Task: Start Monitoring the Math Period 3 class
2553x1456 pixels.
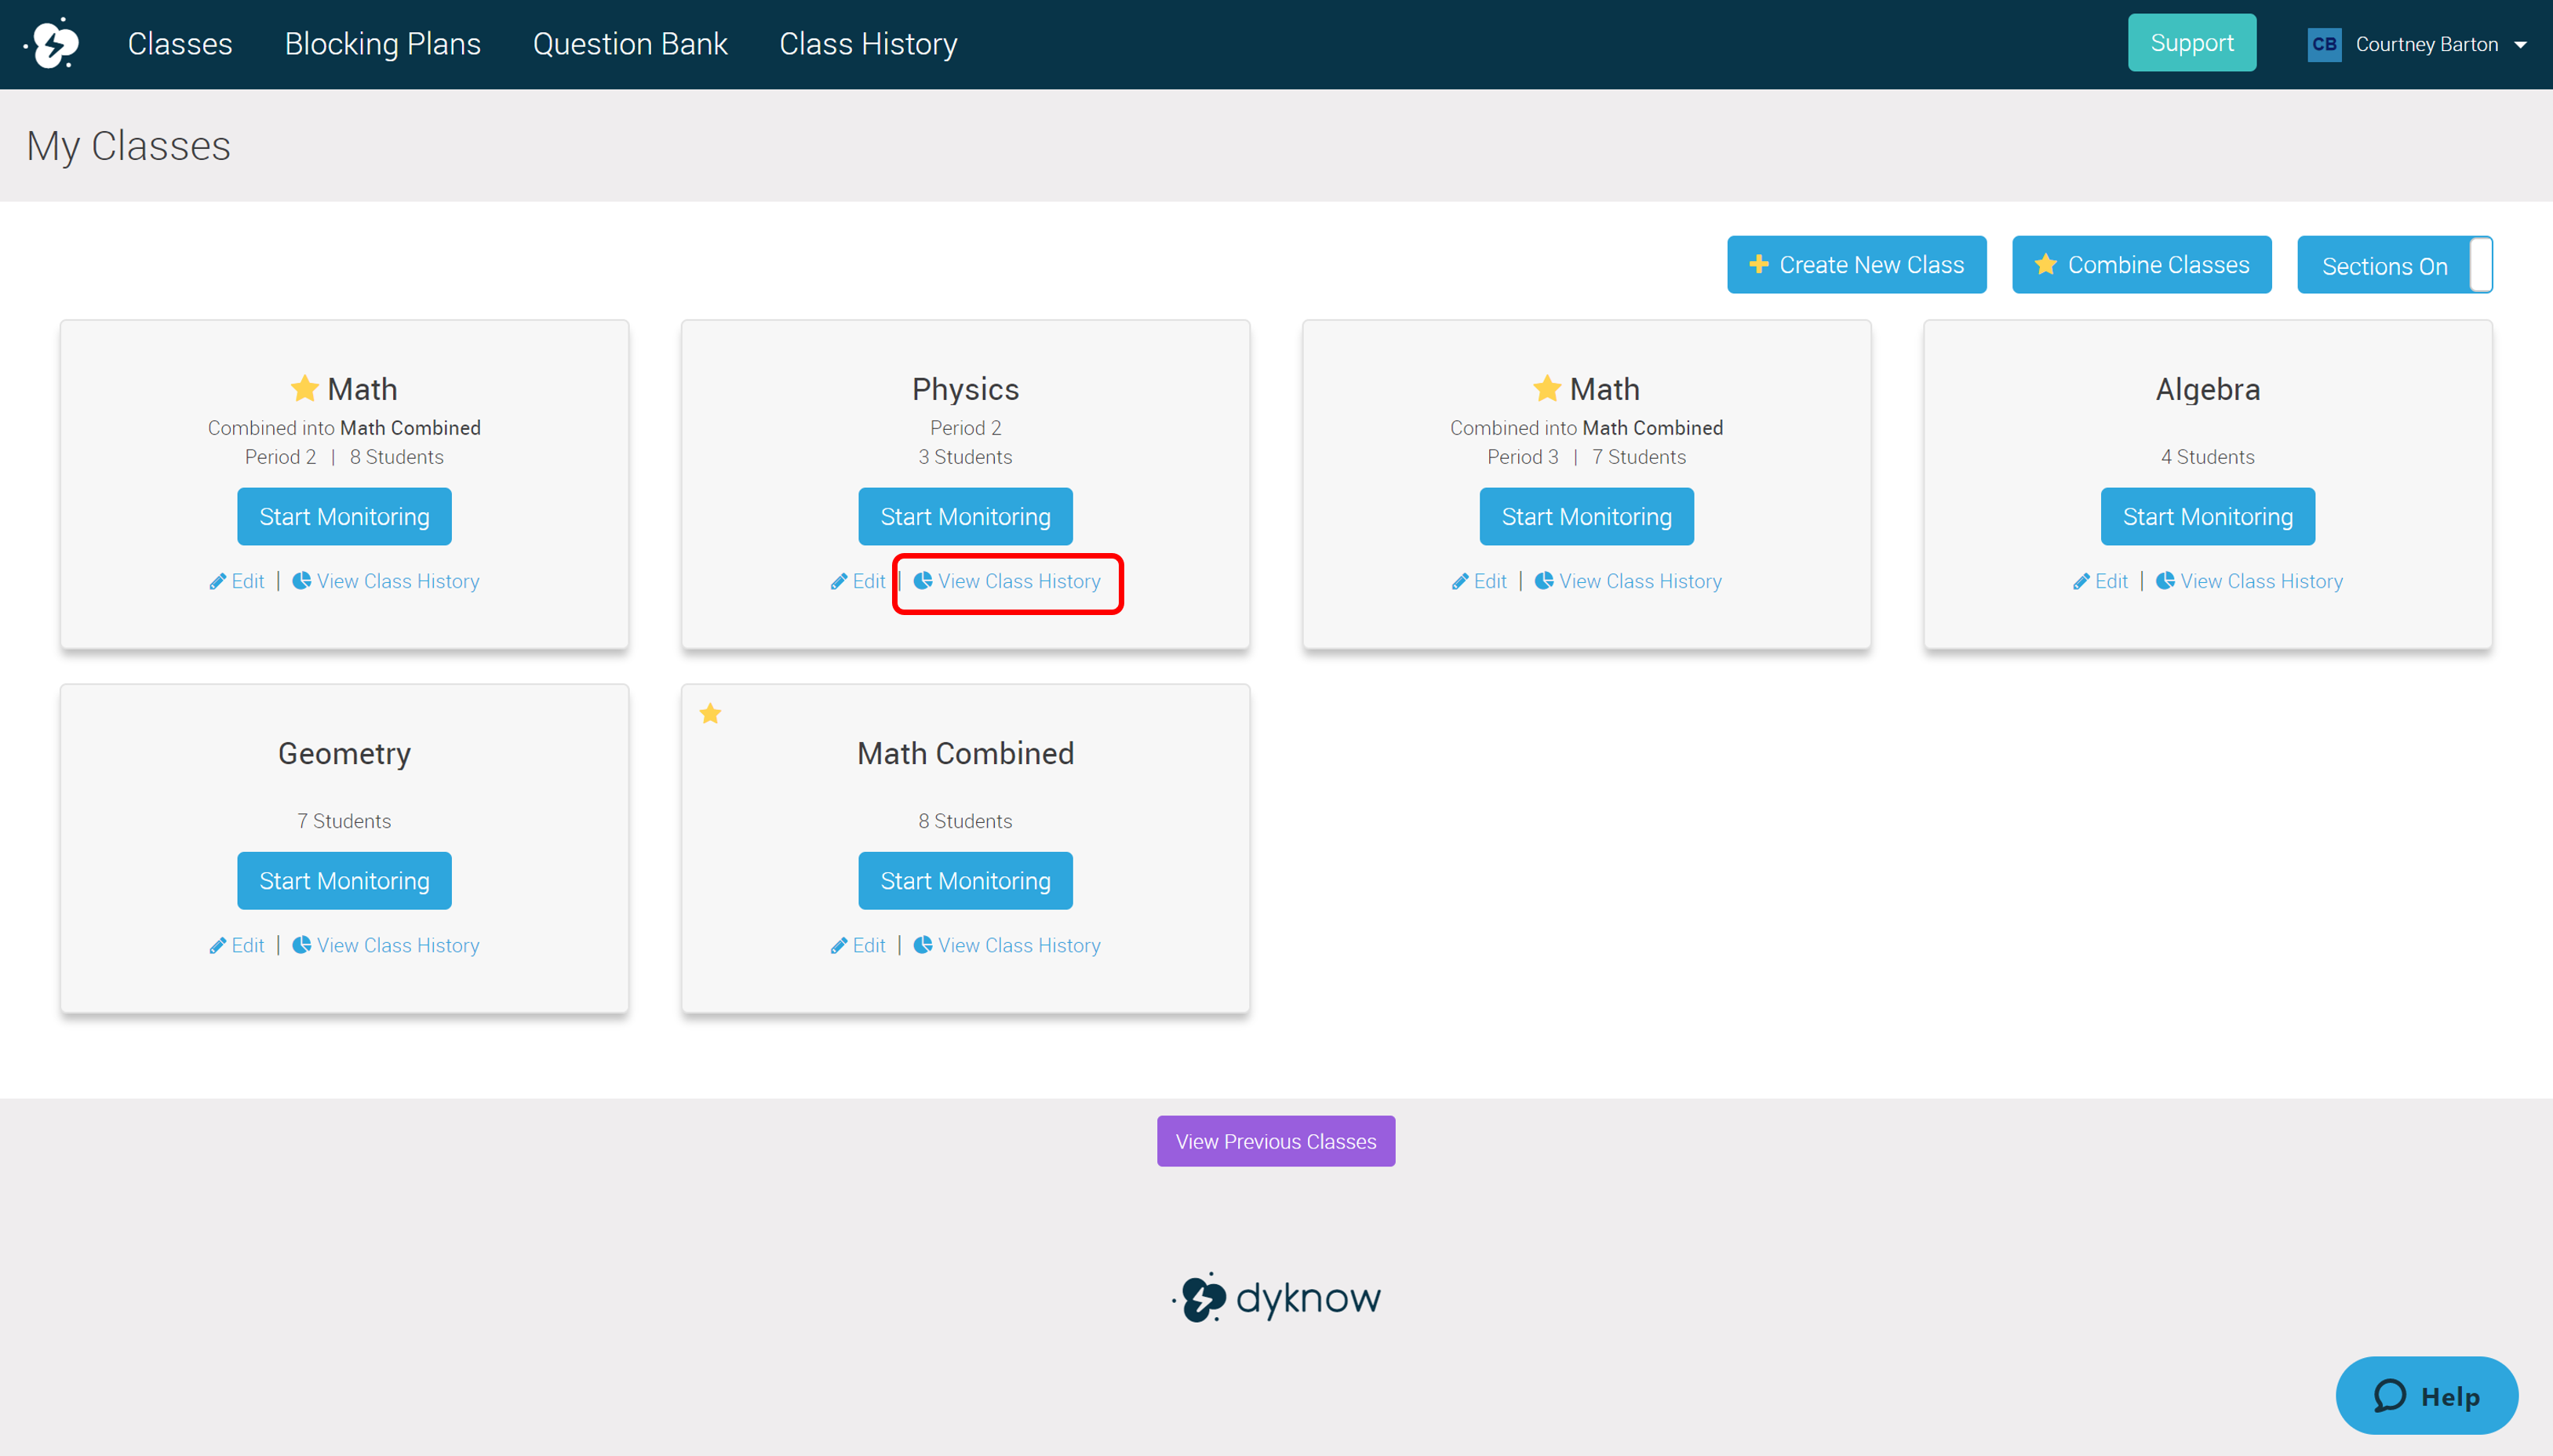Action: point(1586,516)
